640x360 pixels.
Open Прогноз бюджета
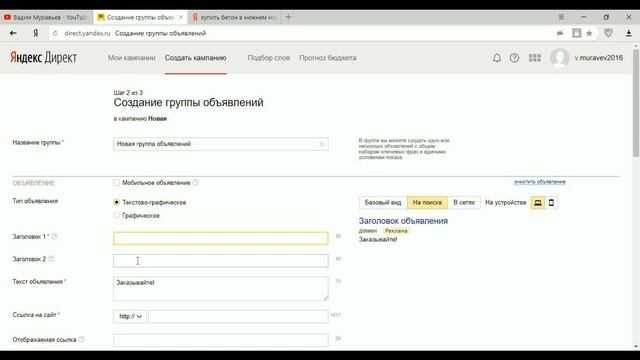pos(328,58)
